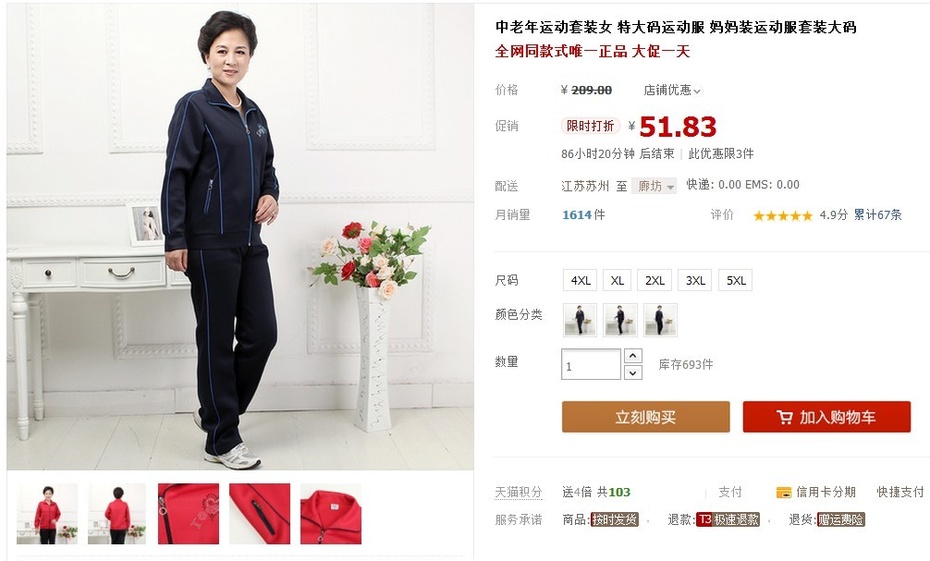Select size 2XL
Screen dimensions: 930x561
pos(654,280)
